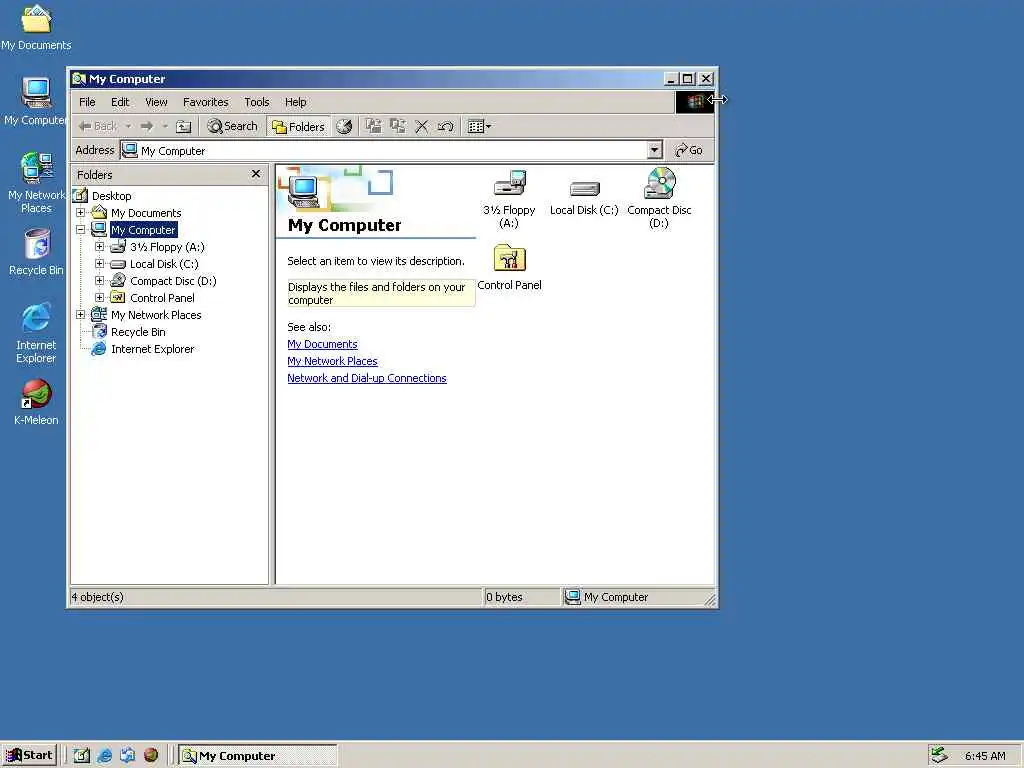
Task: Select My Network Places in folder tree
Action: coord(156,315)
